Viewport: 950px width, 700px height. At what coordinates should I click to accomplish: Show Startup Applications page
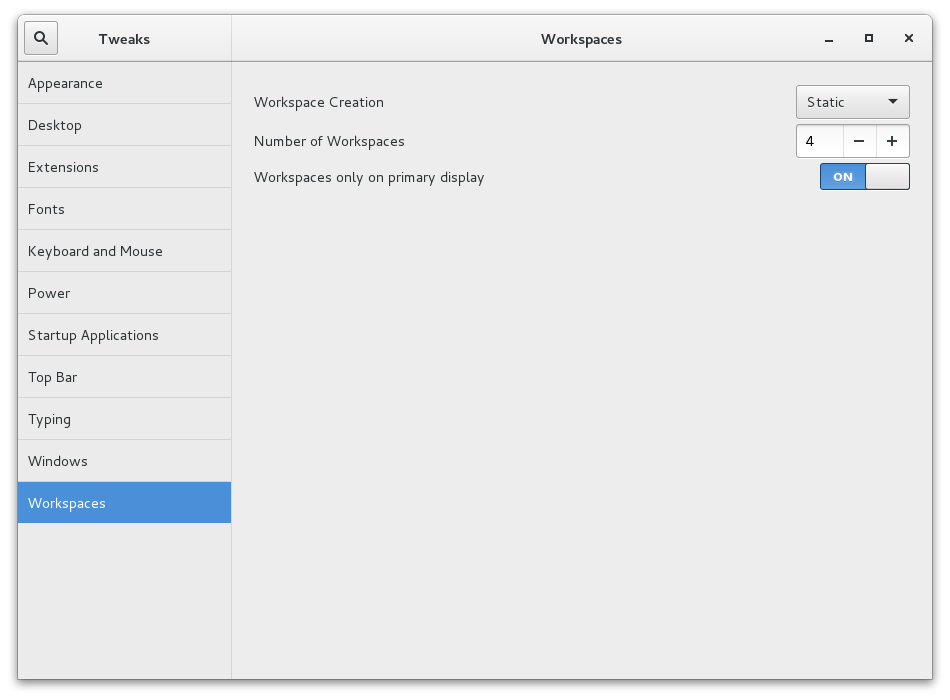pos(124,335)
